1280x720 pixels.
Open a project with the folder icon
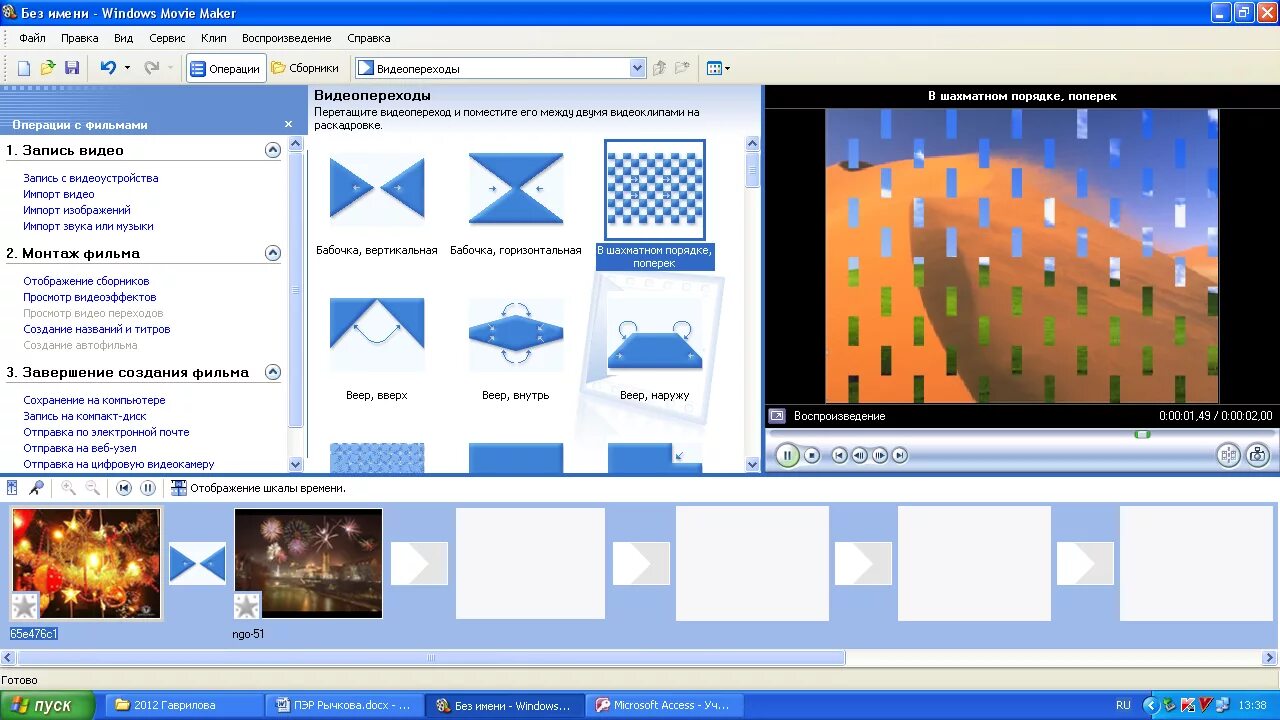pos(48,68)
